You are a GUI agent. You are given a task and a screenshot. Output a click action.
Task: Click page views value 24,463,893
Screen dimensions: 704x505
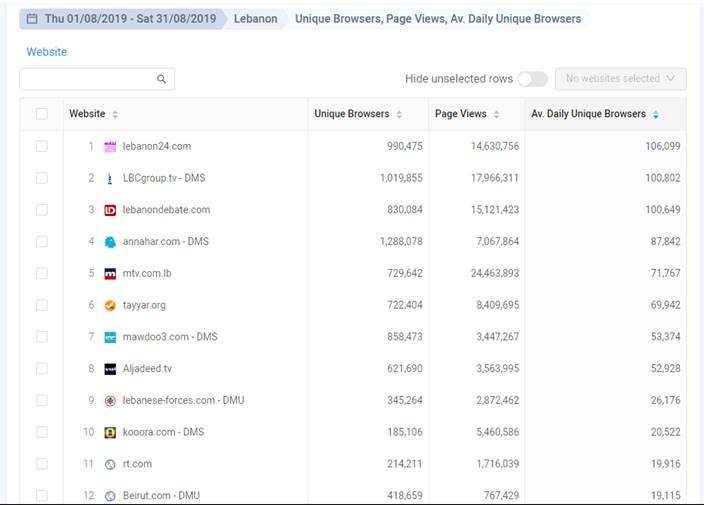click(495, 273)
